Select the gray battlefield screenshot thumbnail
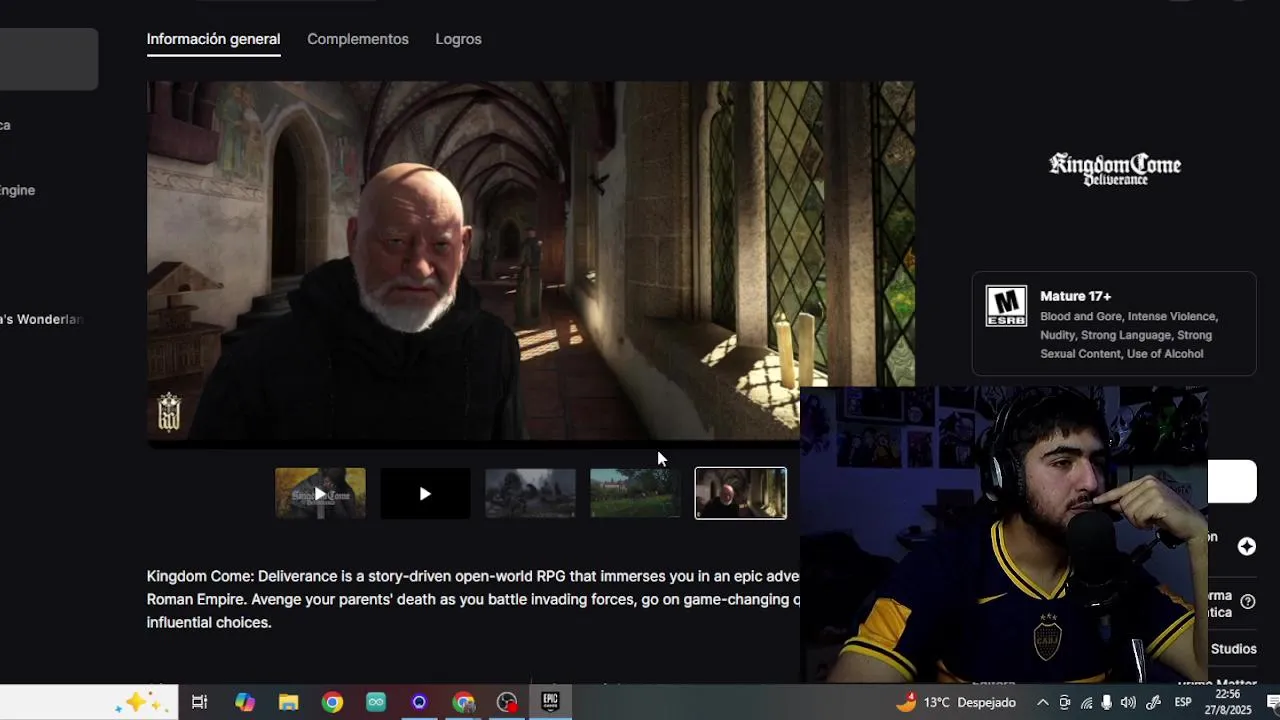This screenshot has width=1280, height=720. click(530, 493)
